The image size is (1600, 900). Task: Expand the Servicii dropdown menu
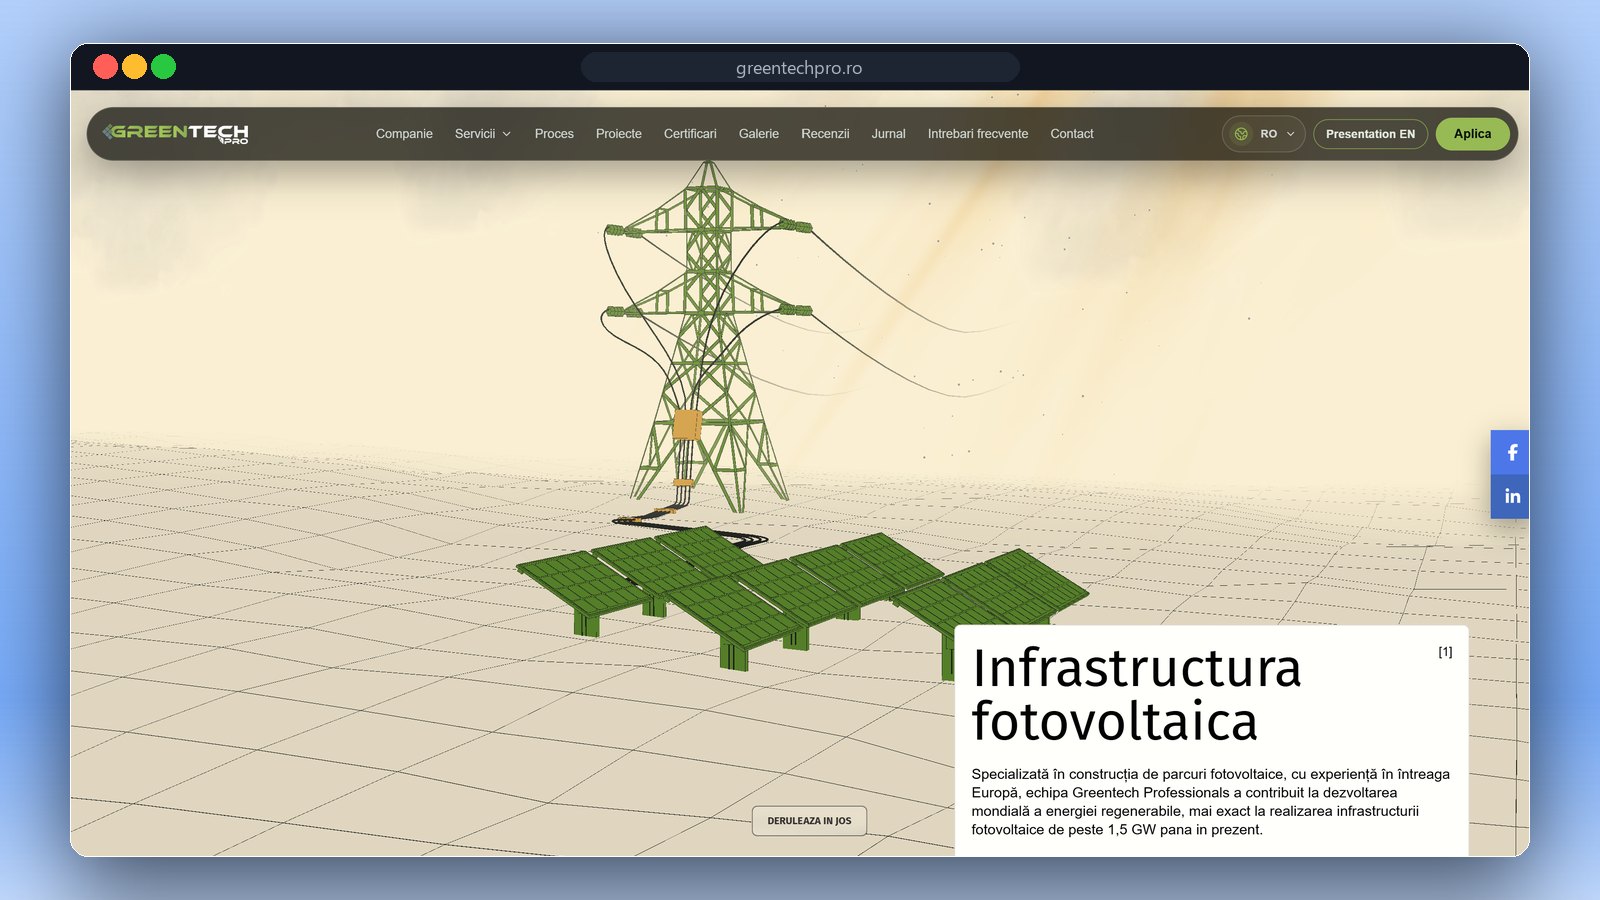point(483,134)
